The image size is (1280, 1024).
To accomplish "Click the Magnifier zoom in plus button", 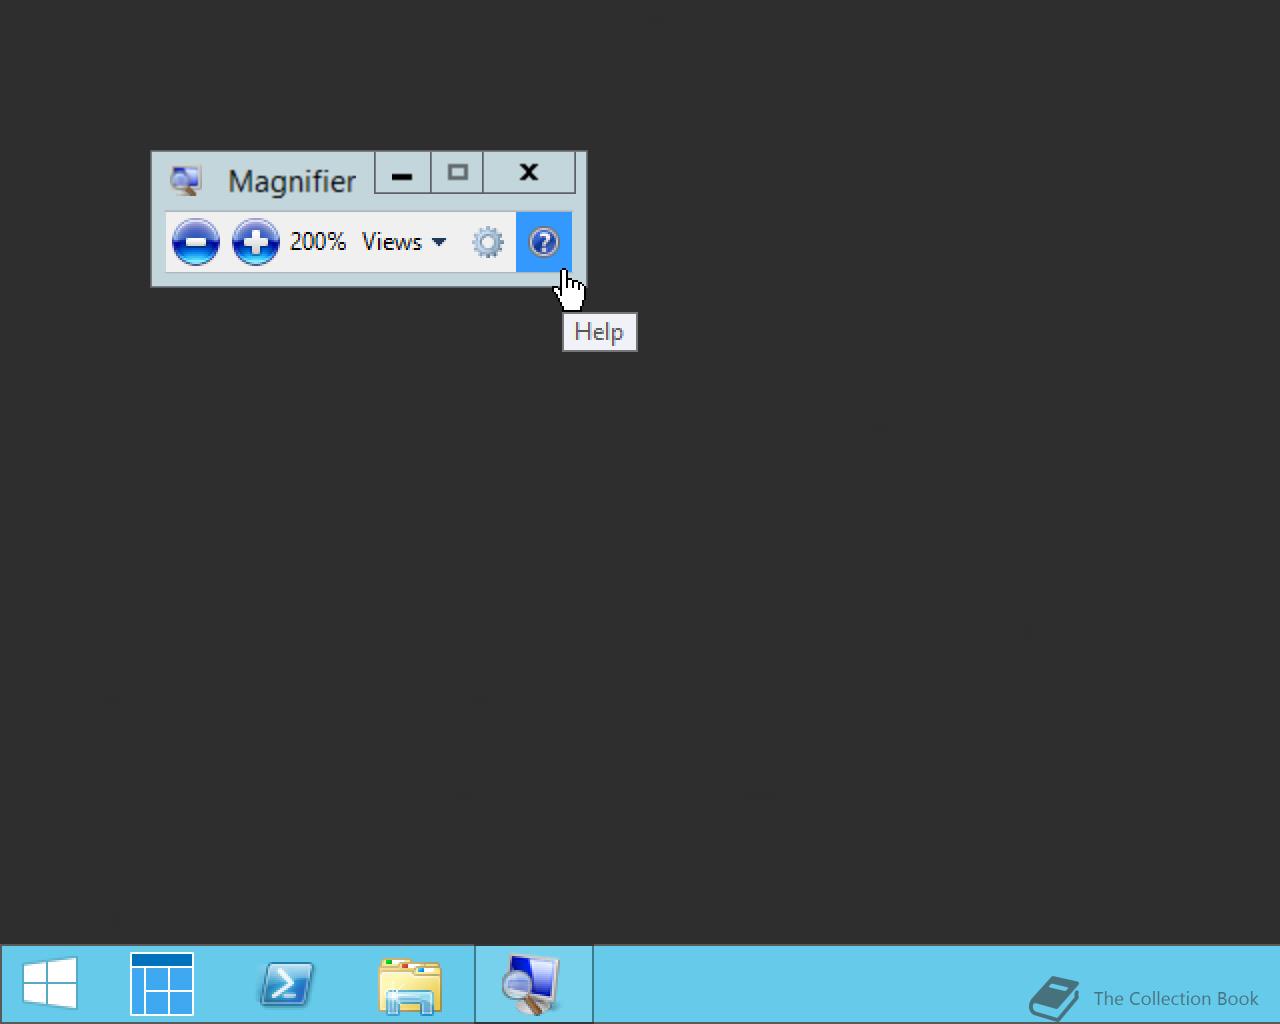I will [x=256, y=242].
